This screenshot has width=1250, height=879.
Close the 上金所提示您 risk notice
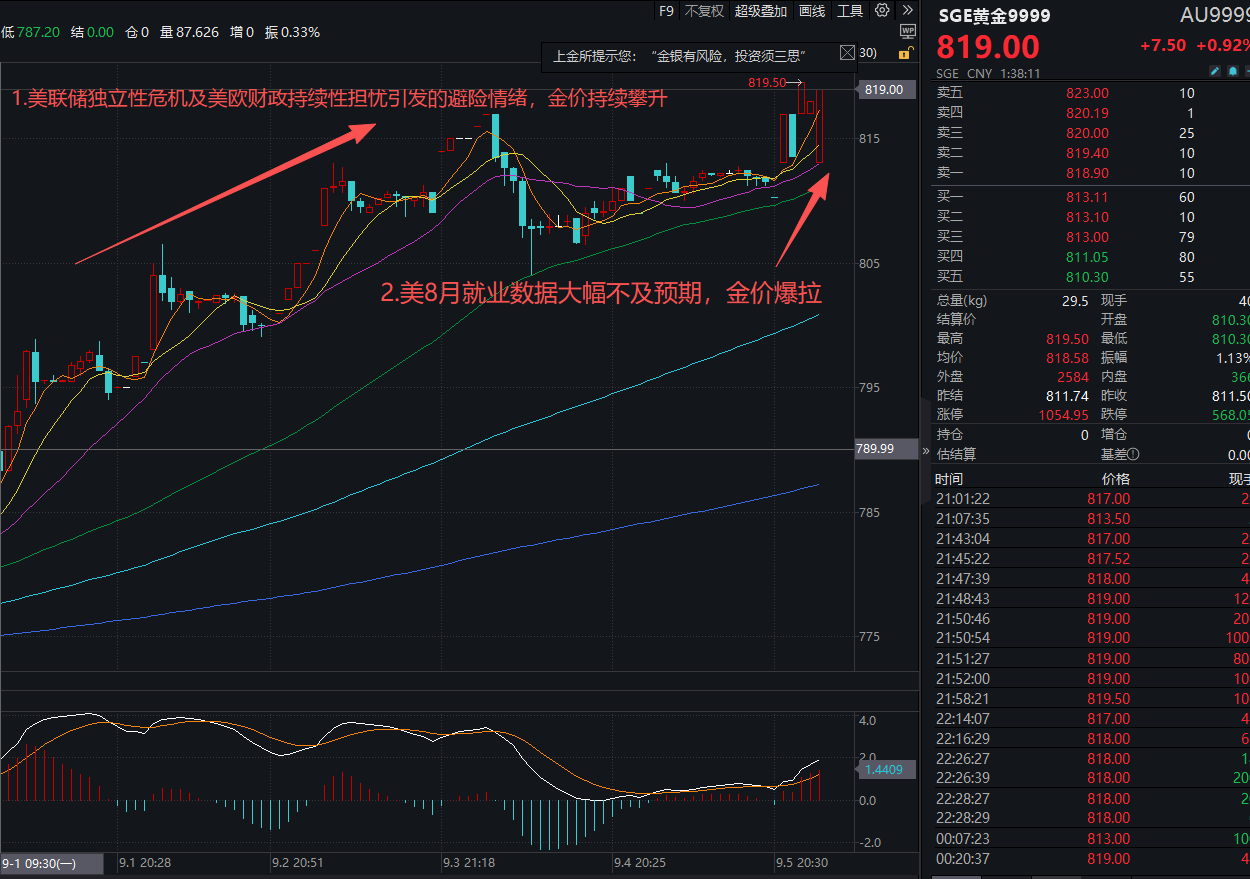(847, 53)
